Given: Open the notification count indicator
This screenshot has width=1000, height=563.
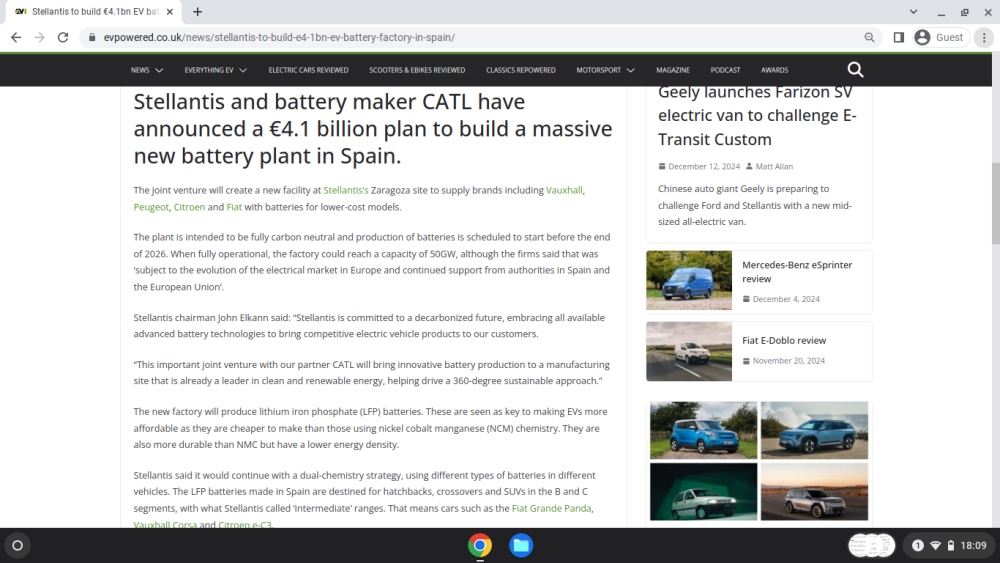Looking at the screenshot, I should 918,545.
